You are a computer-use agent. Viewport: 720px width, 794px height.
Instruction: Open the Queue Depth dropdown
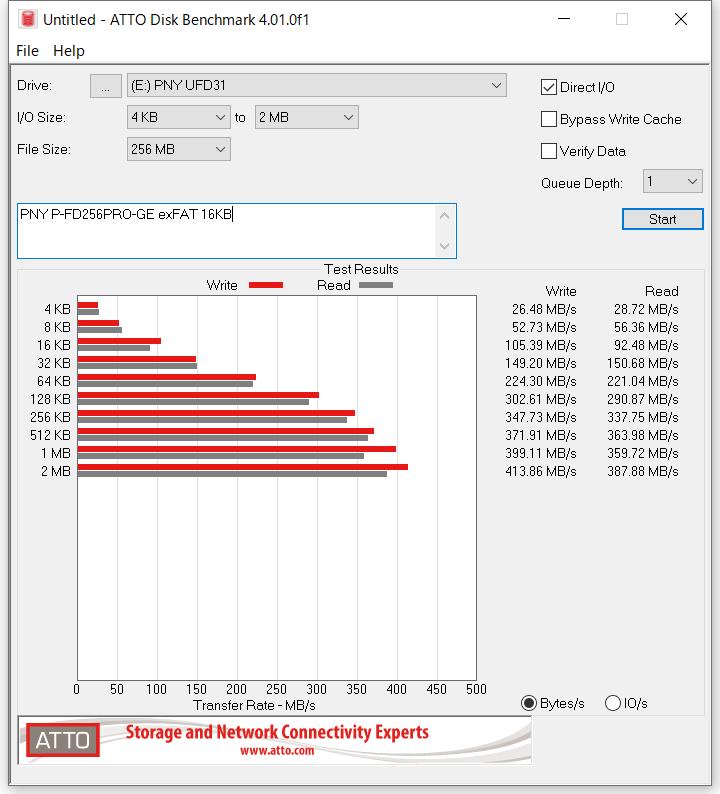672,181
